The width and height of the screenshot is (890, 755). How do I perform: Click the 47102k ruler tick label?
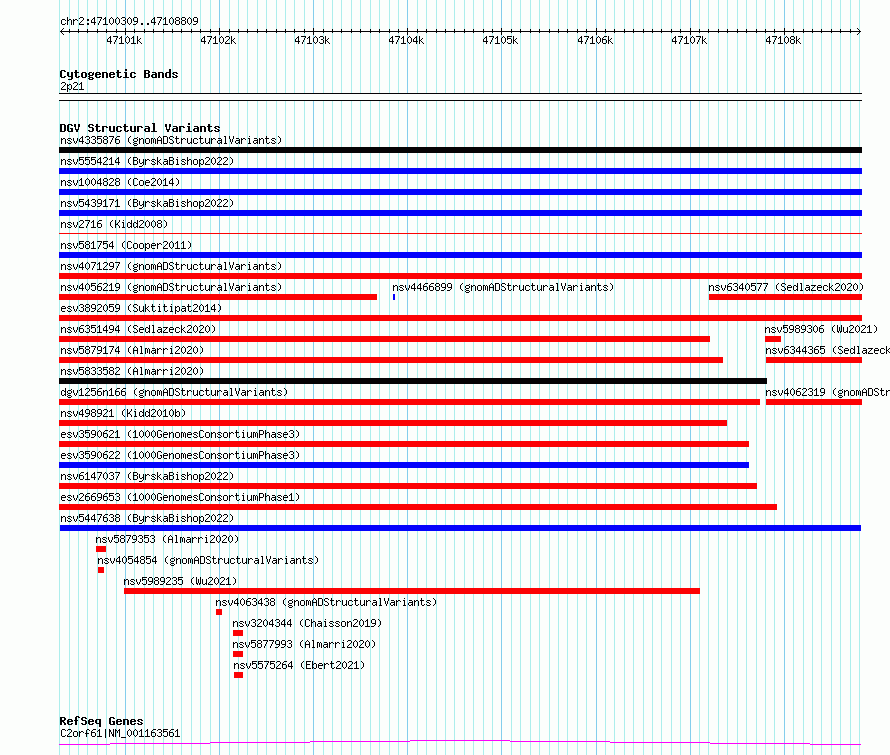(219, 40)
